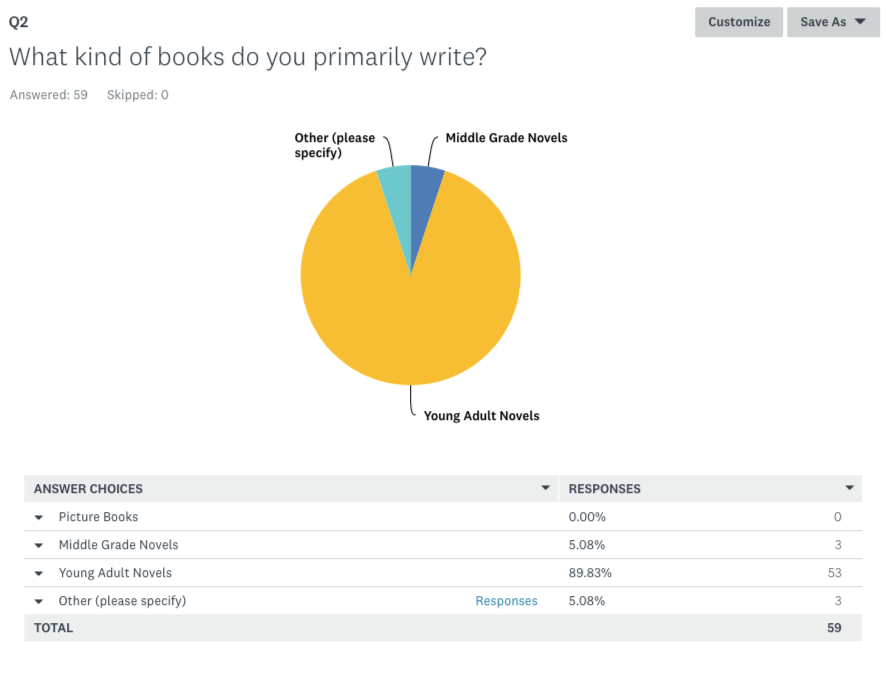Expand the Other (please specify) row arrow
The height and width of the screenshot is (675, 886).
tap(38, 602)
